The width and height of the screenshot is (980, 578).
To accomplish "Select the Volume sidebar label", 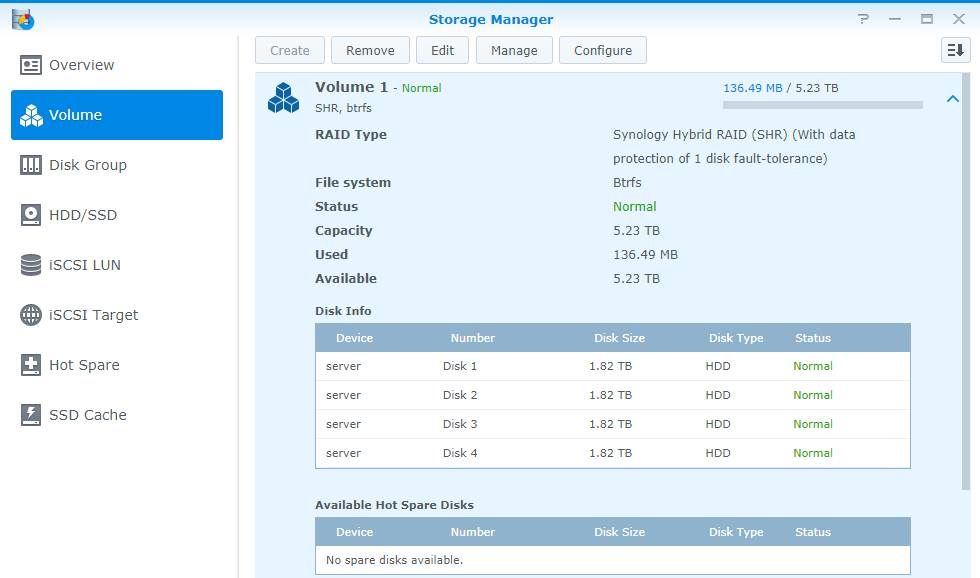I will (75, 115).
